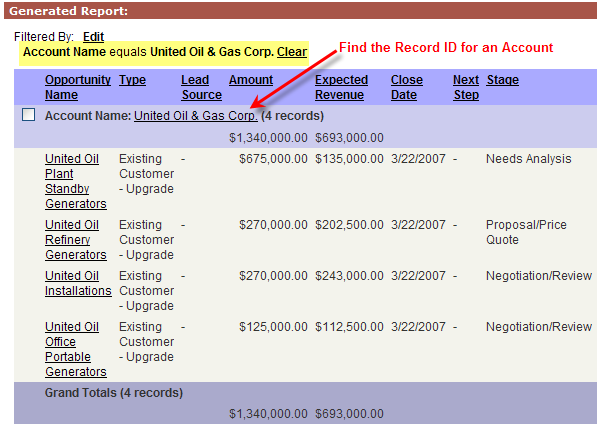
Task: Click the Needs Analysis stage cell
Action: point(528,159)
